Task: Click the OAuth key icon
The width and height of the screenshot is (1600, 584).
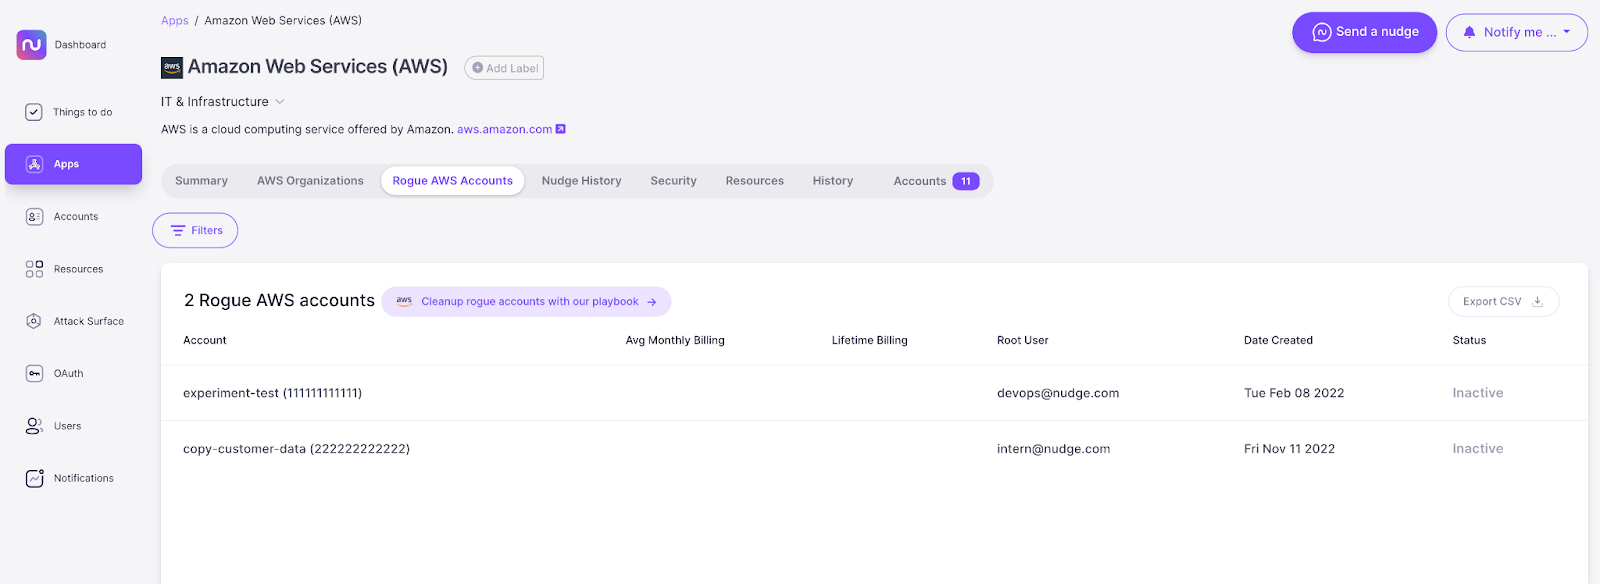Action: [34, 374]
